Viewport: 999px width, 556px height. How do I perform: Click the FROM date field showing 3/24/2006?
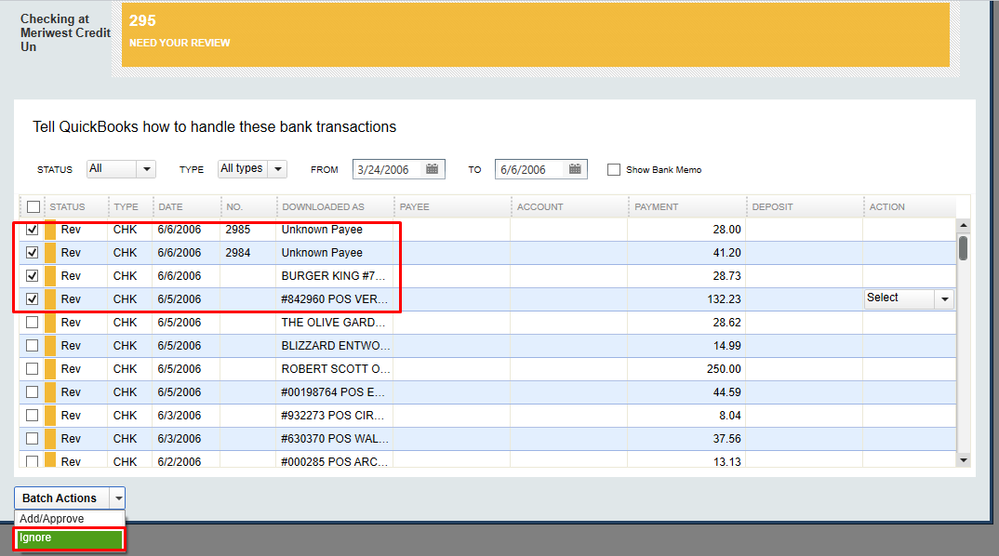tap(387, 170)
